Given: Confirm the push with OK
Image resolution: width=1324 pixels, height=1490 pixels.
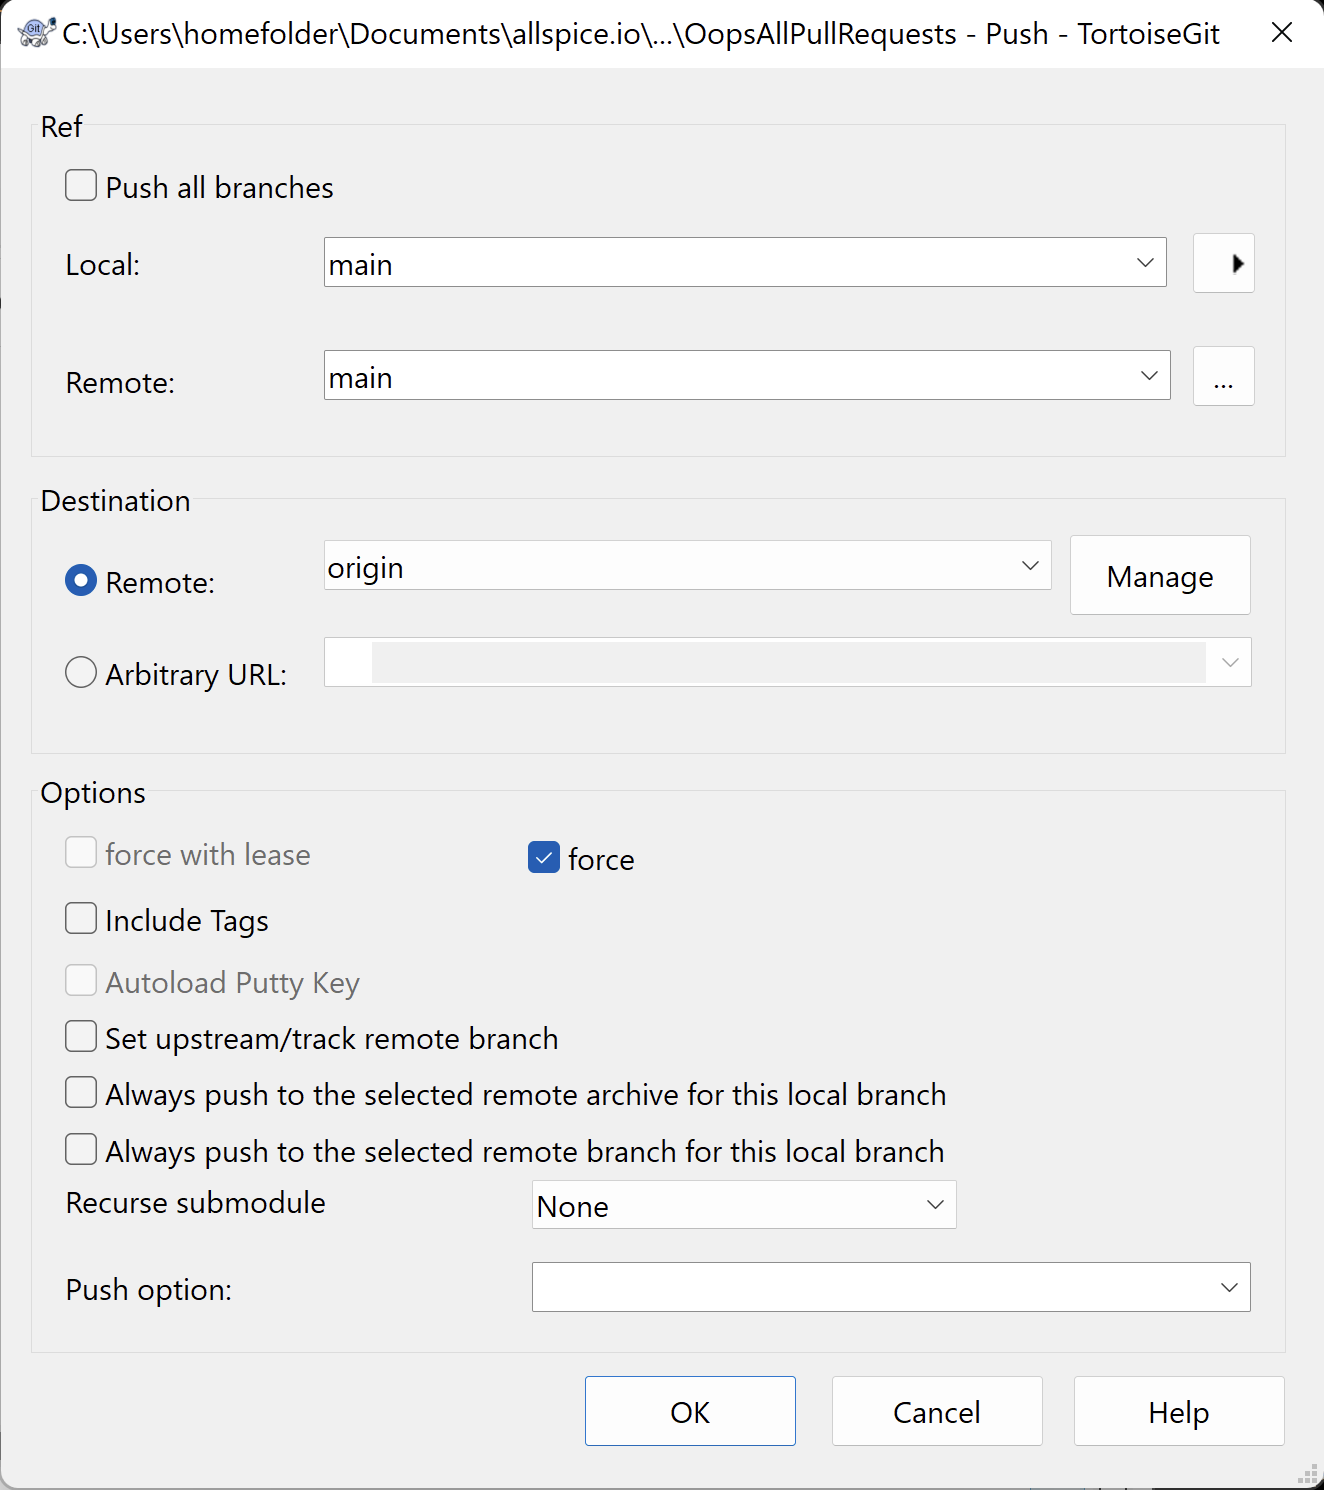Looking at the screenshot, I should coord(690,1411).
